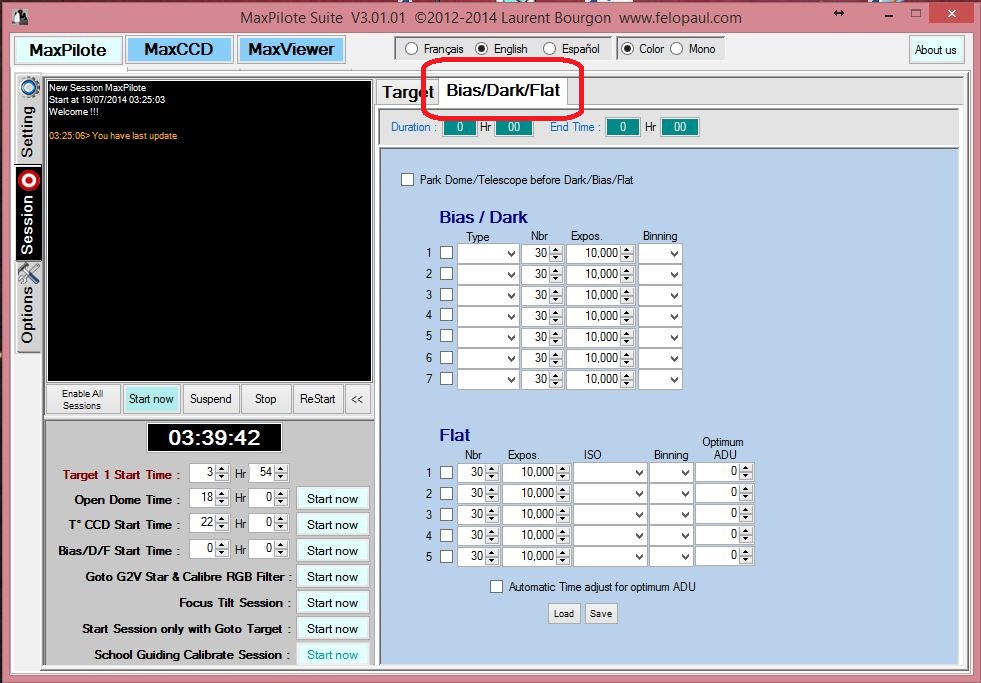Check Flat row 1 checkbox
Image resolution: width=981 pixels, height=683 pixels.
446,472
